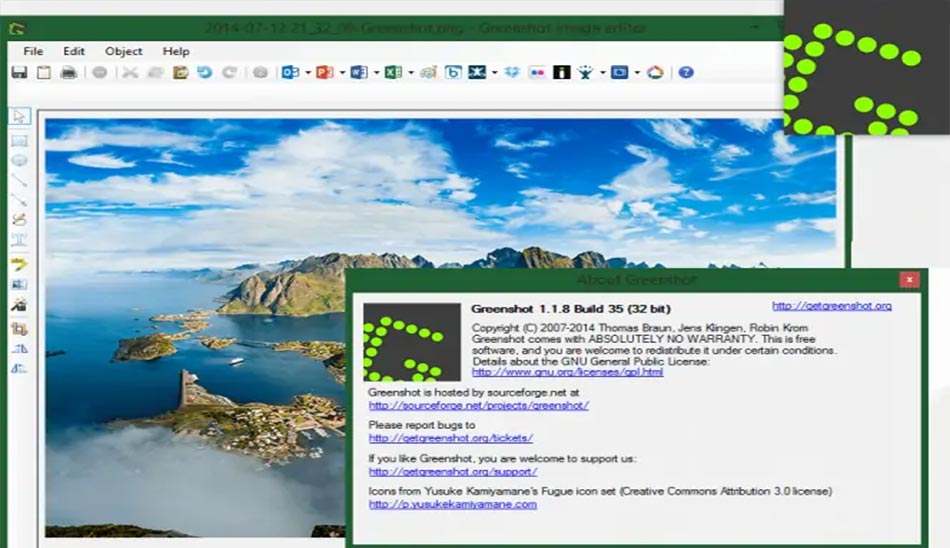The height and width of the screenshot is (548, 950).
Task: Open the Object menu
Action: point(124,52)
